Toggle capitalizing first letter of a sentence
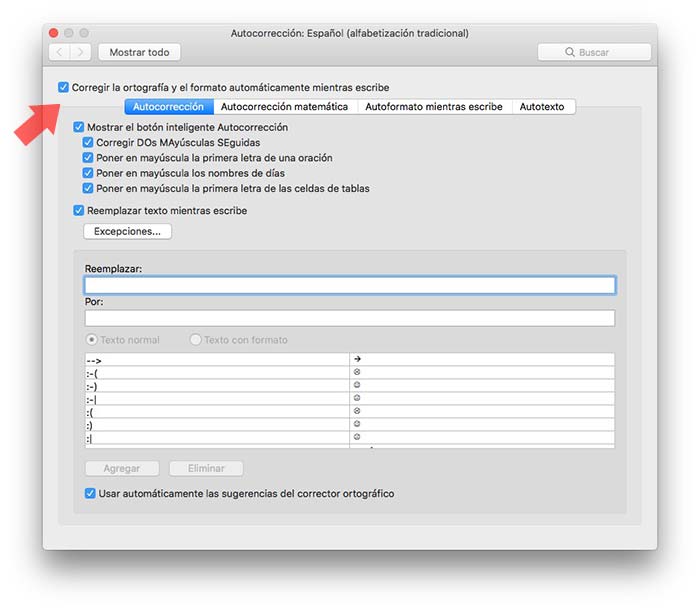700x611 pixels. [89, 158]
